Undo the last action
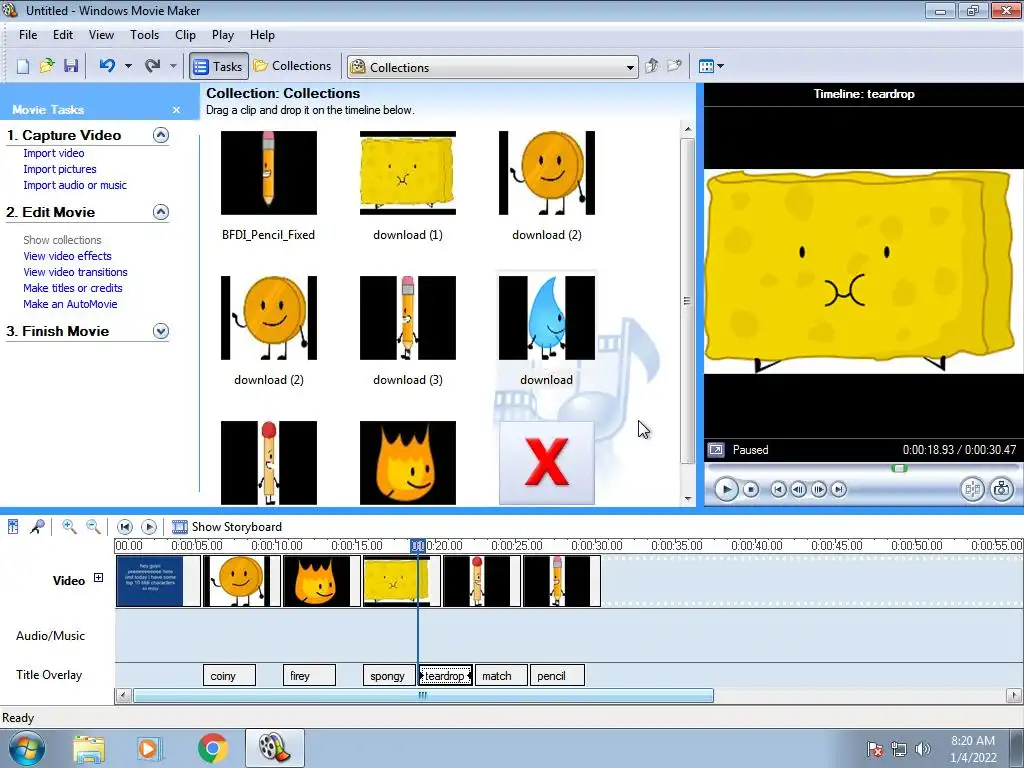Image resolution: width=1024 pixels, height=768 pixels. pyautogui.click(x=108, y=66)
